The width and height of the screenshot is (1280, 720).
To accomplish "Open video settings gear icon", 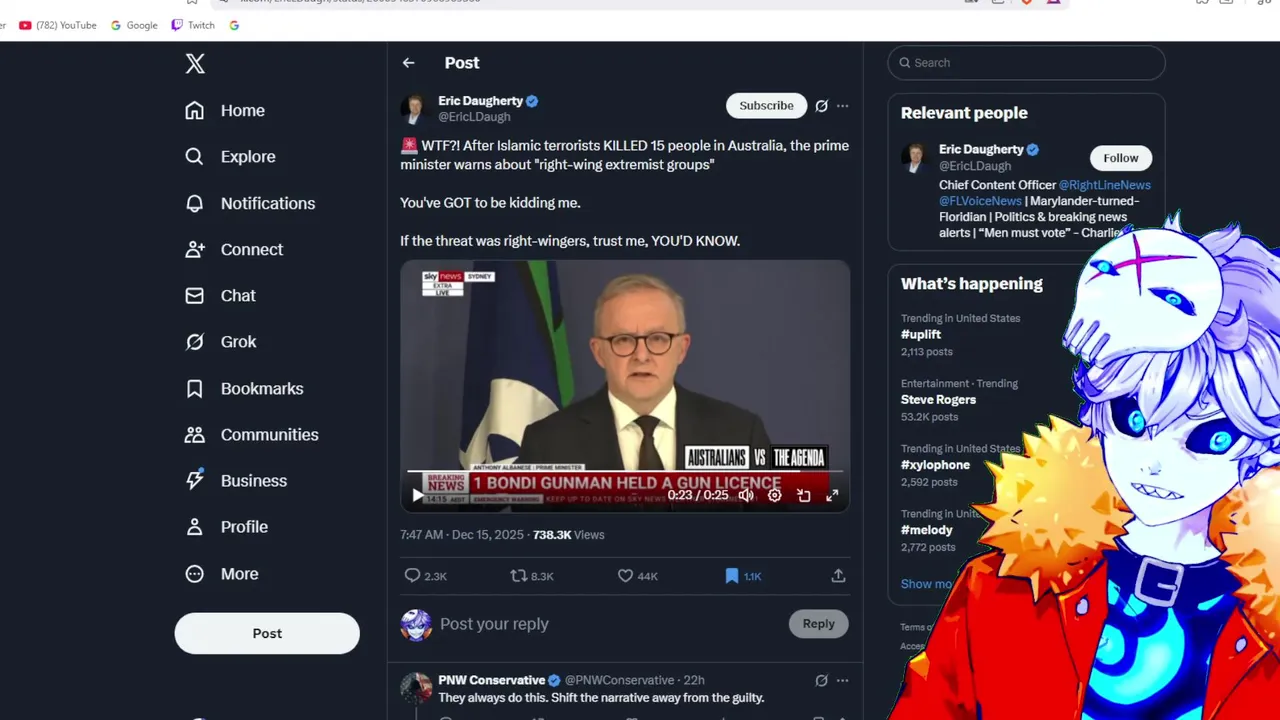I will [774, 495].
